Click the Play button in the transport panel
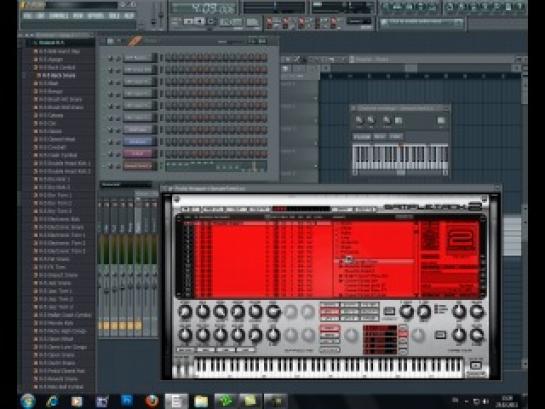The height and width of the screenshot is (409, 545). click(x=188, y=22)
